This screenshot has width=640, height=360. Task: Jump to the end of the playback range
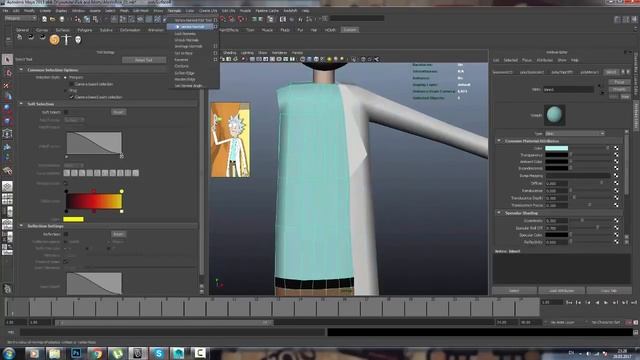click(634, 302)
